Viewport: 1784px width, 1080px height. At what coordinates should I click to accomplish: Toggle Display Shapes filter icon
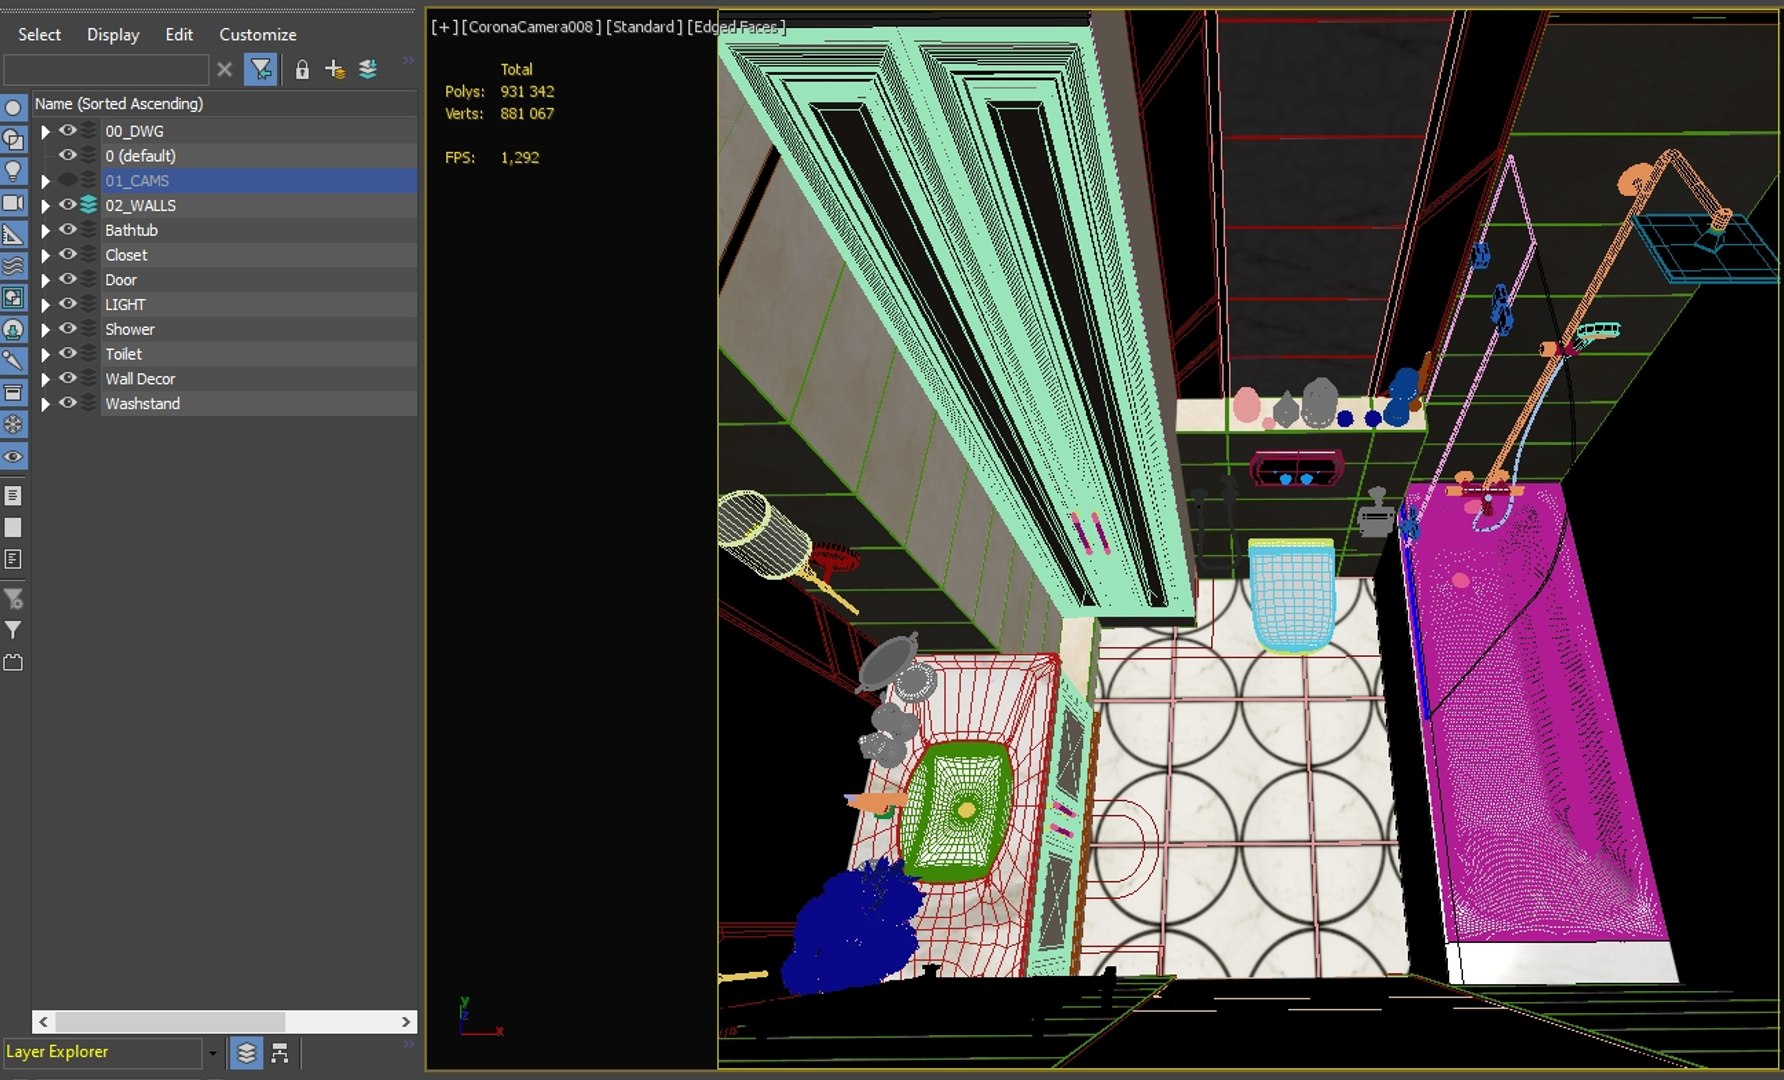click(x=13, y=139)
